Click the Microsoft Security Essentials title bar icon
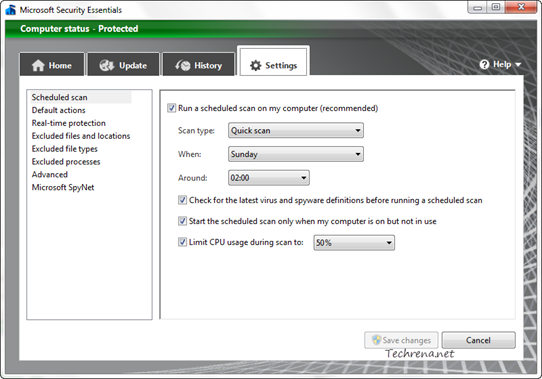This screenshot has width=542, height=379. pyautogui.click(x=11, y=10)
